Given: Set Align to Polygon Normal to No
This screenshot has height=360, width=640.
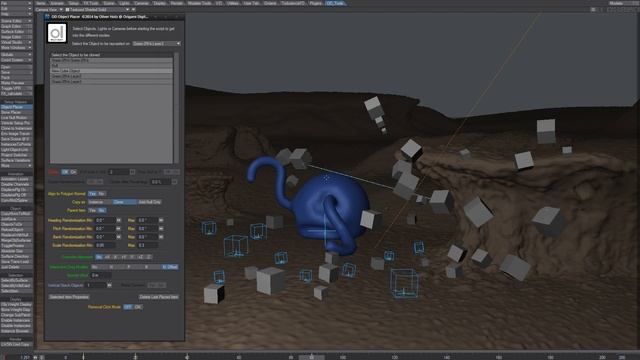Looking at the screenshot, I should [x=101, y=193].
